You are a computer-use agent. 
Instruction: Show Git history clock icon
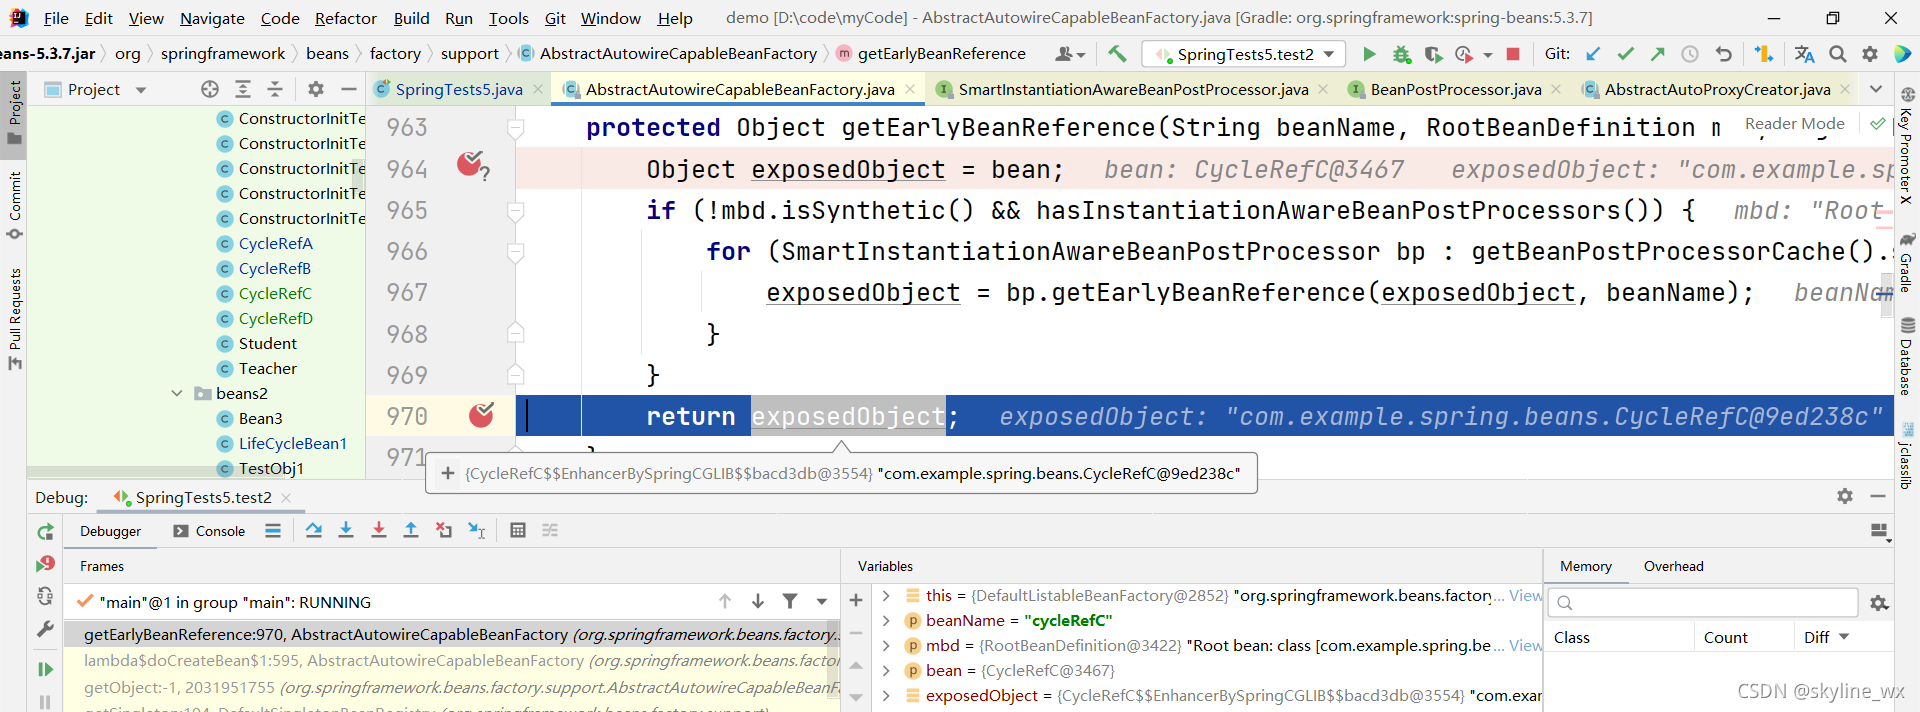point(1689,54)
